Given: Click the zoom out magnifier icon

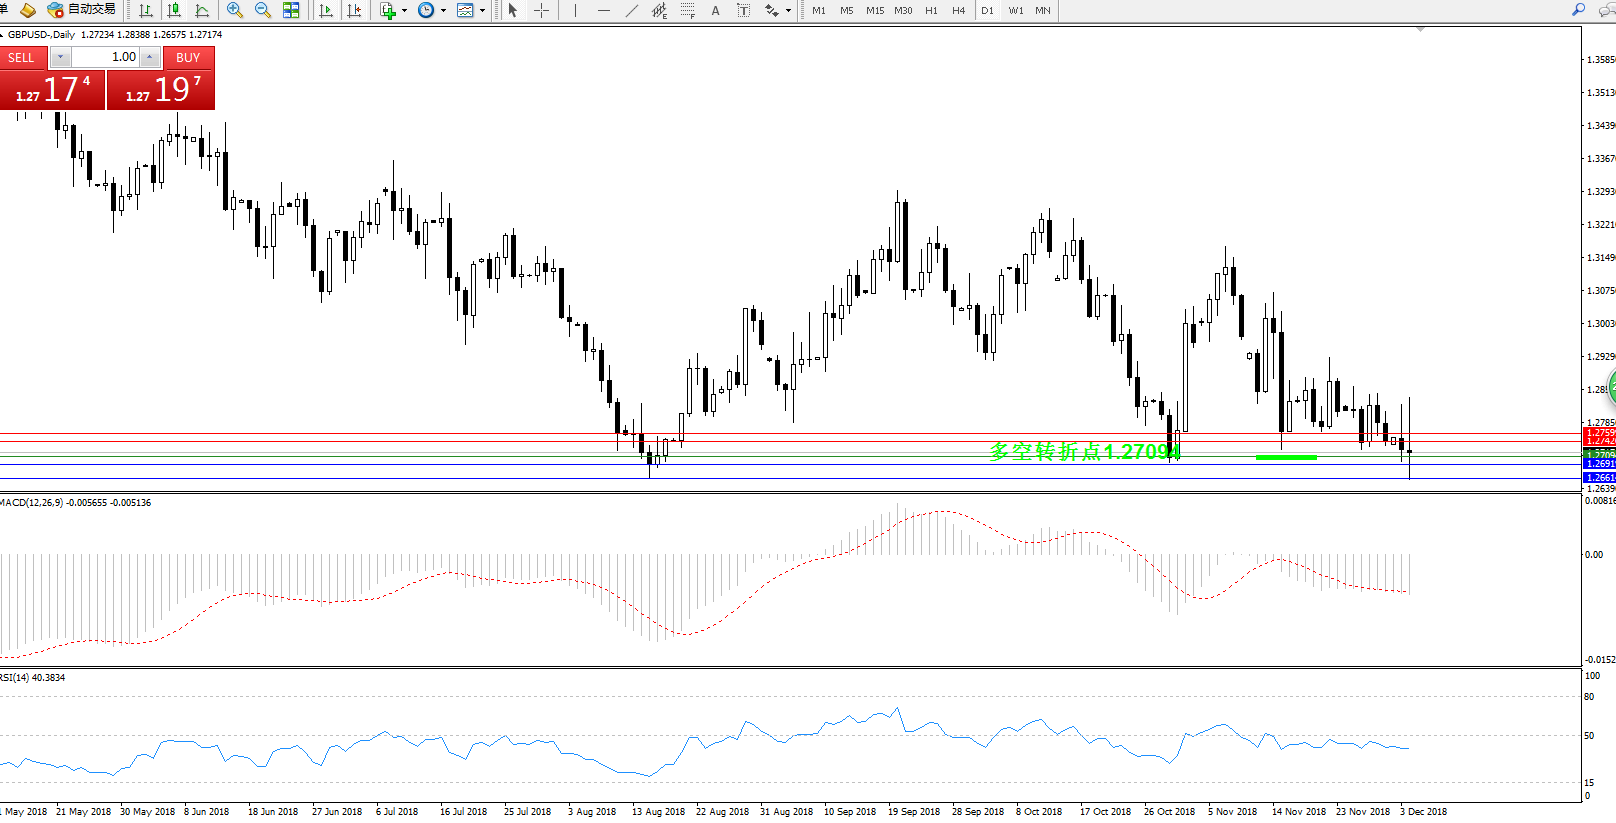Looking at the screenshot, I should [263, 10].
